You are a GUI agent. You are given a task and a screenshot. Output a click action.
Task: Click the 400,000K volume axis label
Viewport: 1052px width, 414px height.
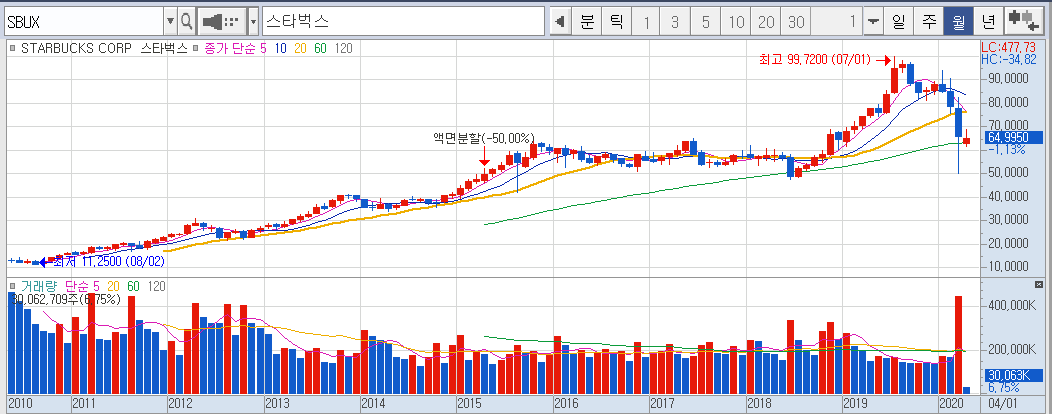click(1010, 305)
